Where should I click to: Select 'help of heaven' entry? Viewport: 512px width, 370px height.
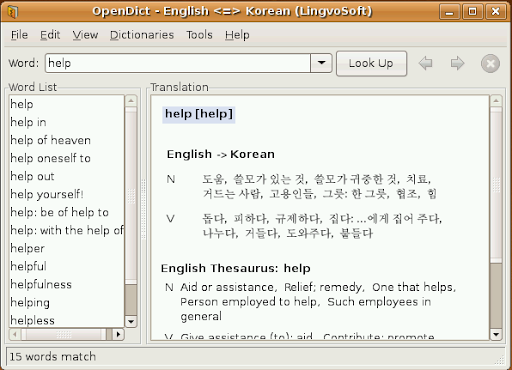coord(67,140)
